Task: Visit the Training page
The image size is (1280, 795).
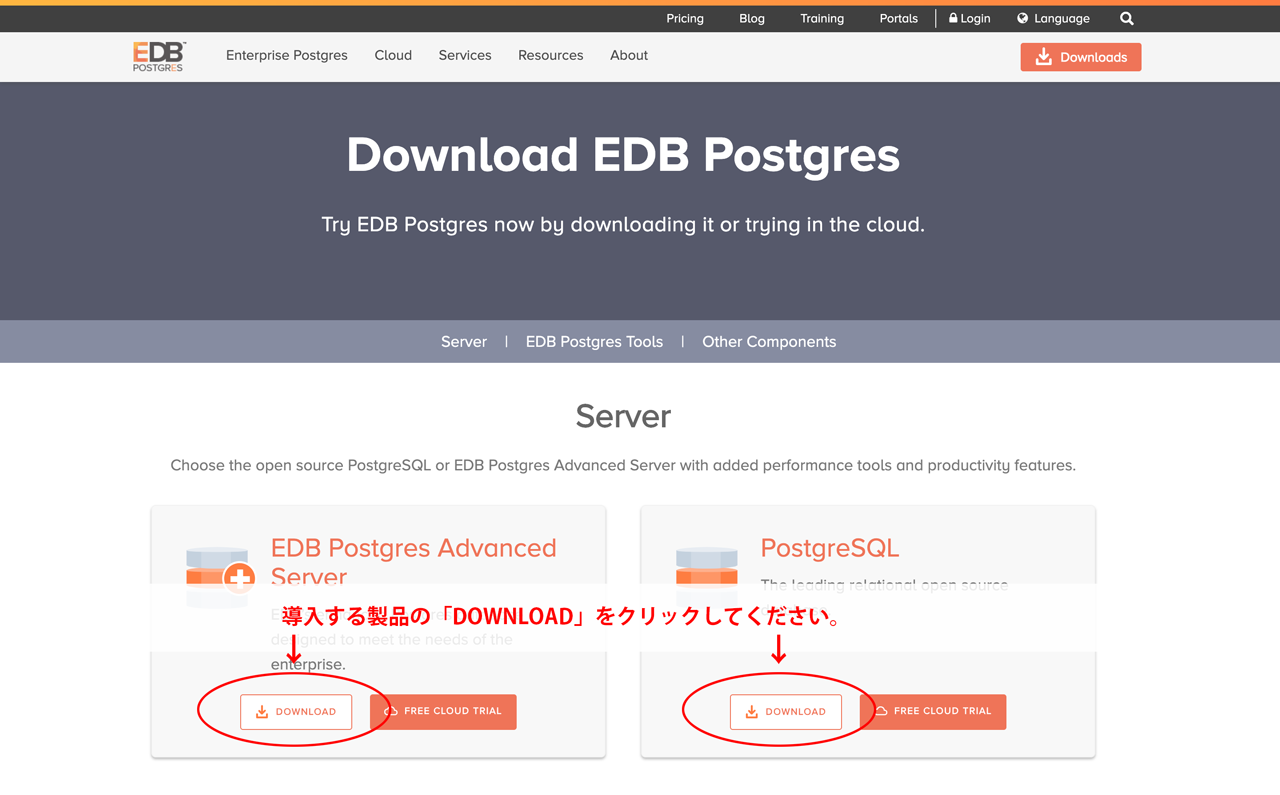Action: [x=822, y=18]
